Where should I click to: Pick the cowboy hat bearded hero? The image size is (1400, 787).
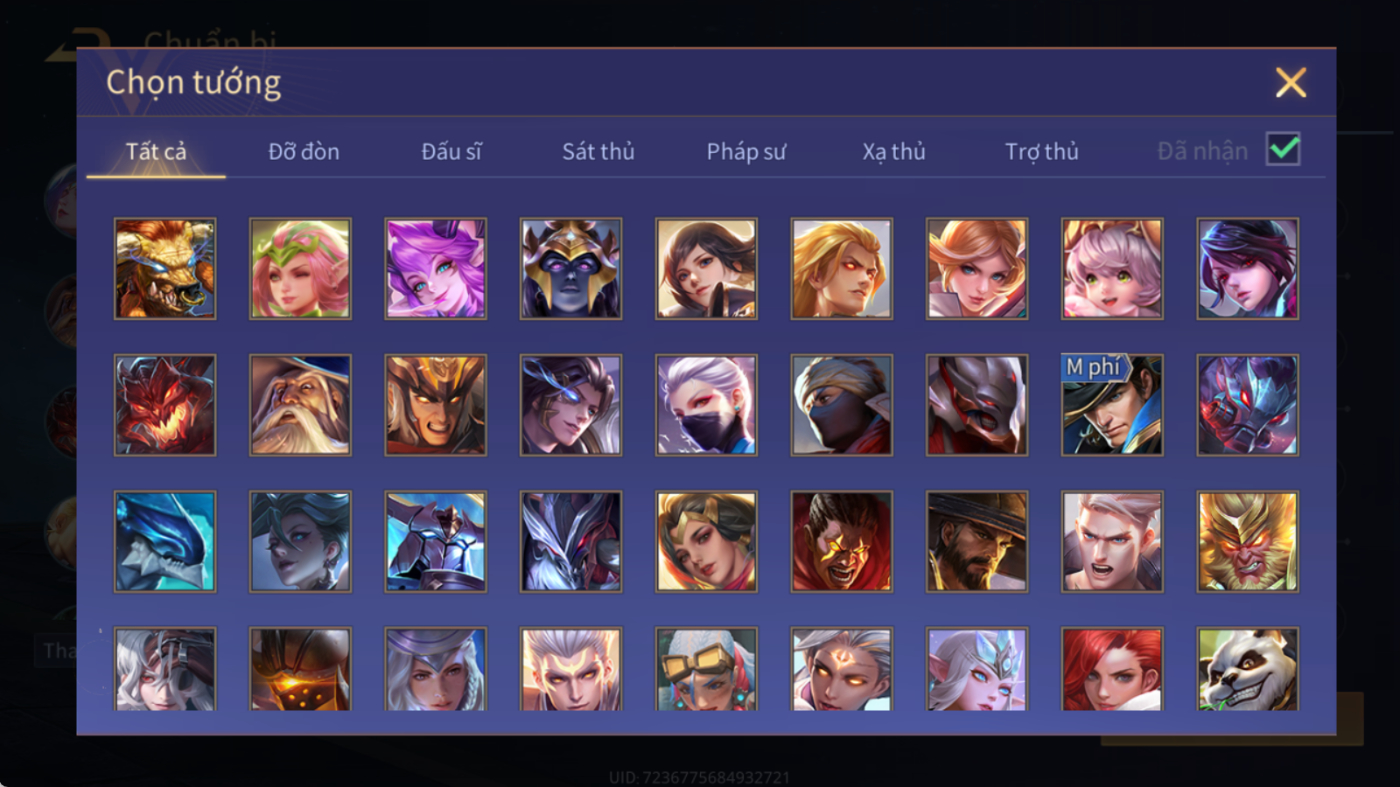point(977,541)
